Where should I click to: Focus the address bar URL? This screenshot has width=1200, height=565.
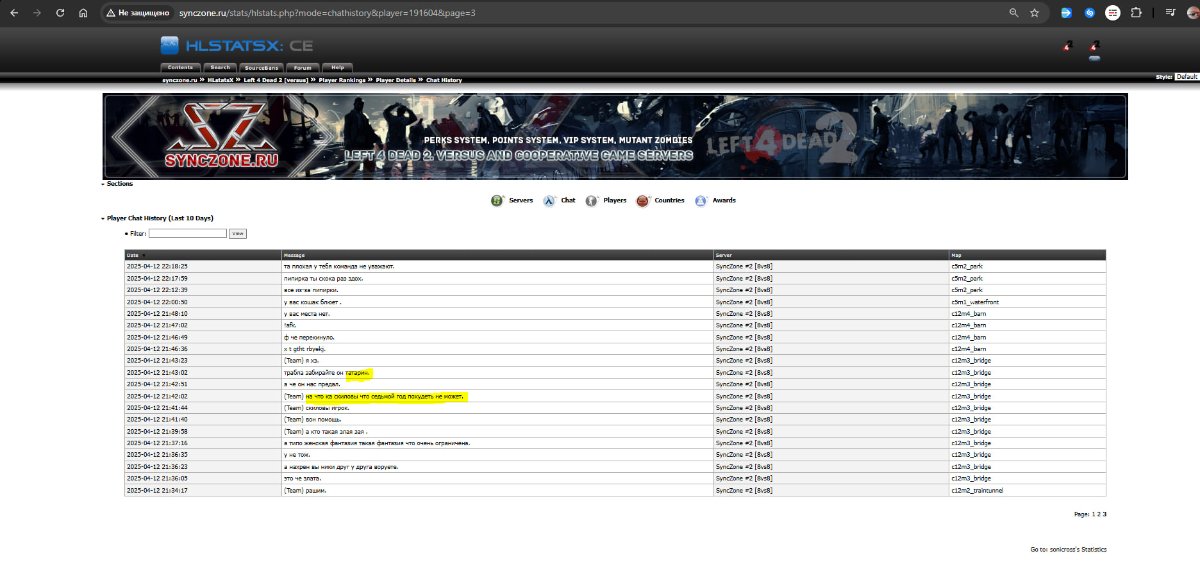326,13
